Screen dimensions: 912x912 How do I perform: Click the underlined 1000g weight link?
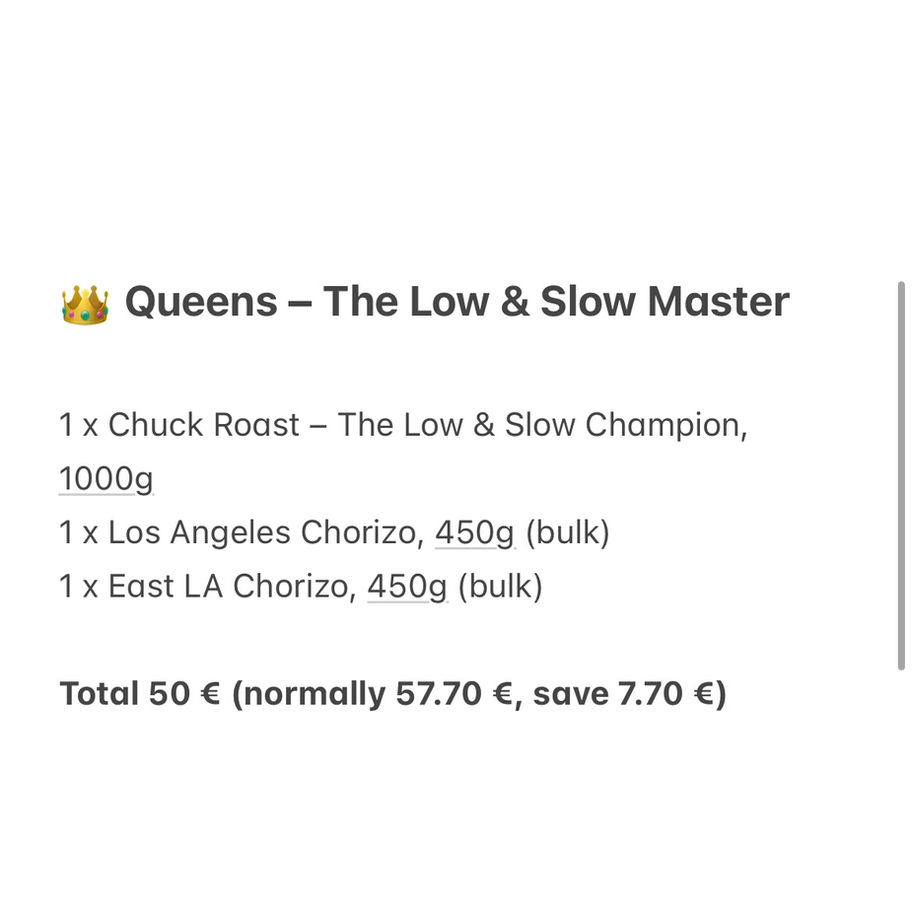coord(106,479)
